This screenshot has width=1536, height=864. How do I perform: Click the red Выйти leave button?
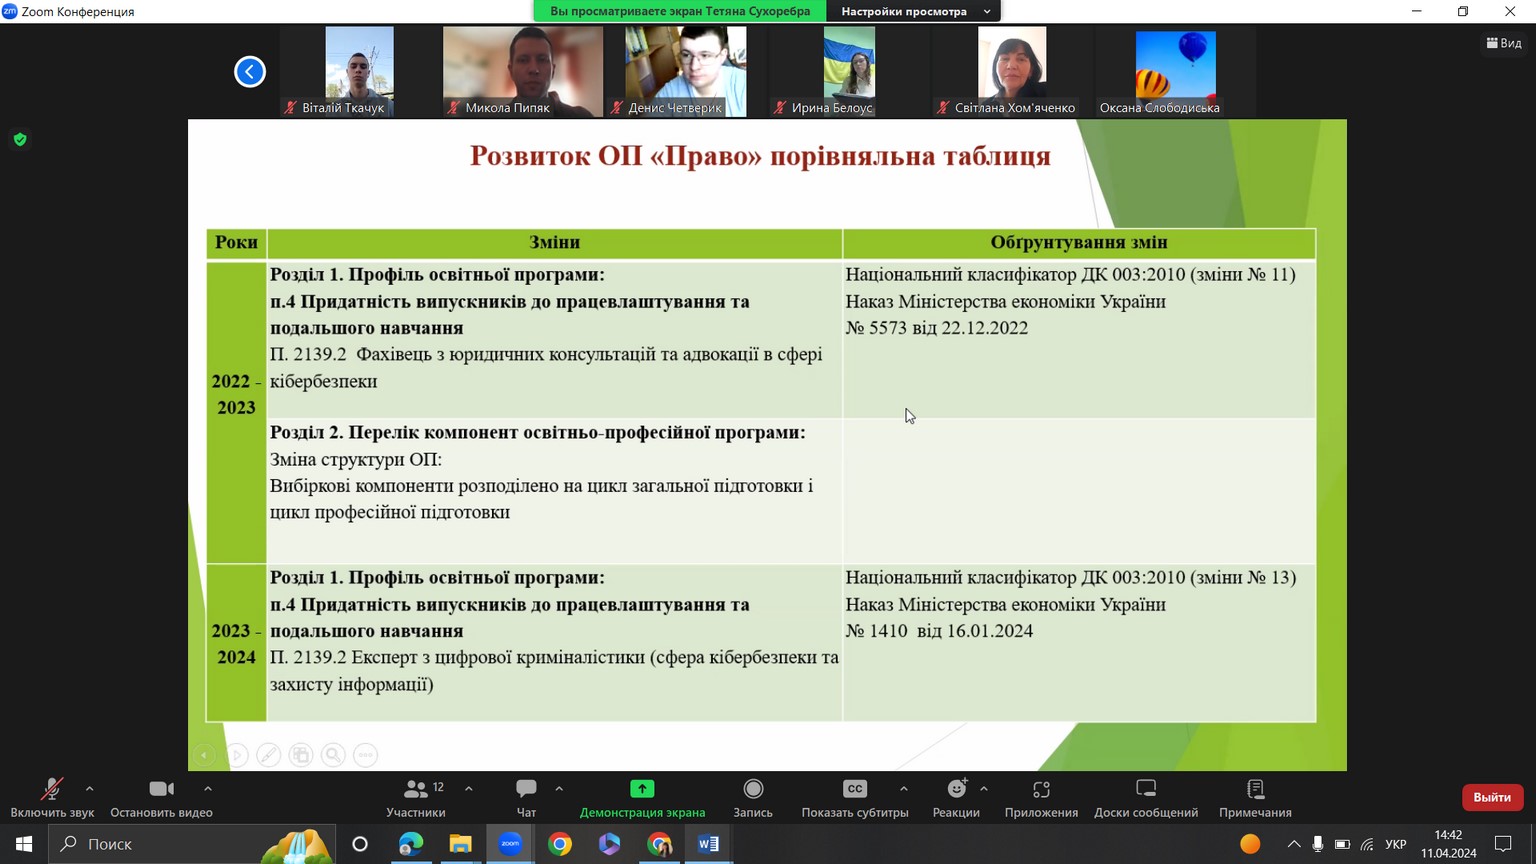(1492, 797)
